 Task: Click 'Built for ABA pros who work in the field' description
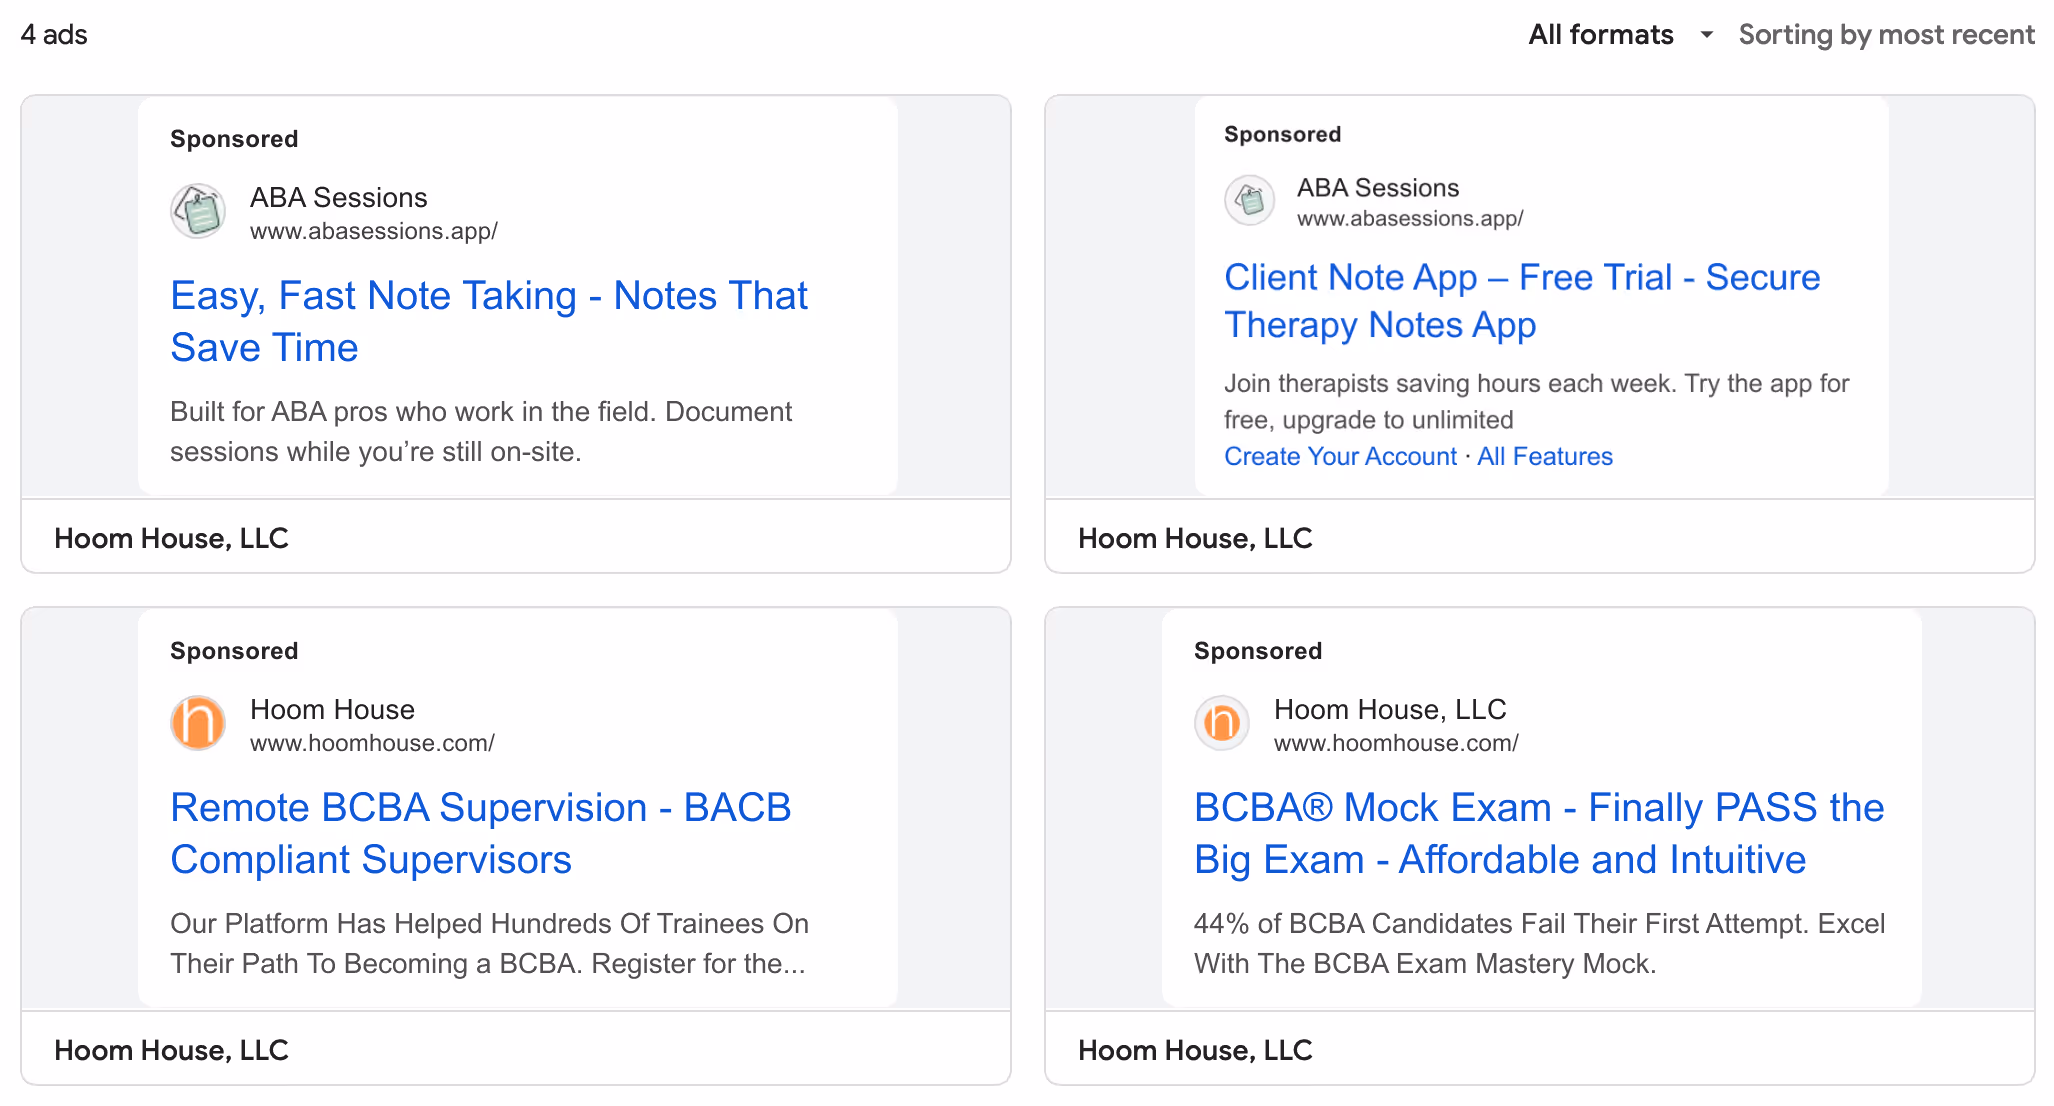[481, 432]
